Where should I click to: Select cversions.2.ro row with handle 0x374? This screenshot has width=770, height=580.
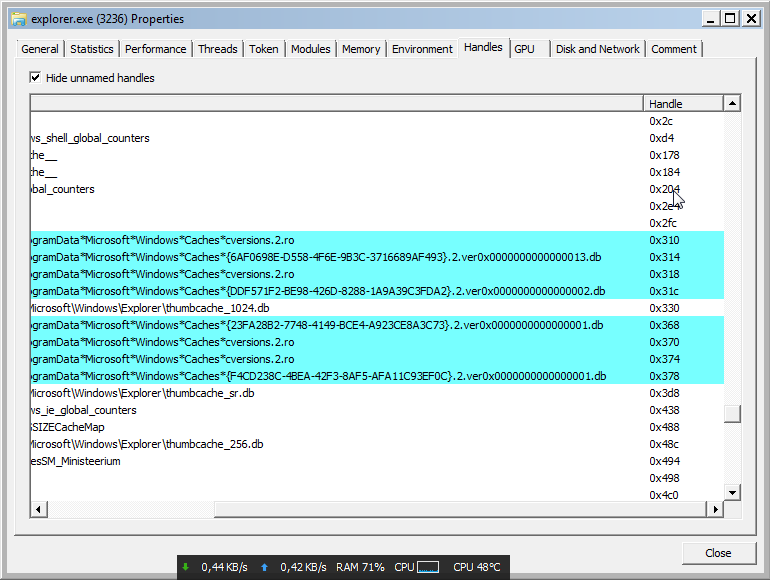377,359
